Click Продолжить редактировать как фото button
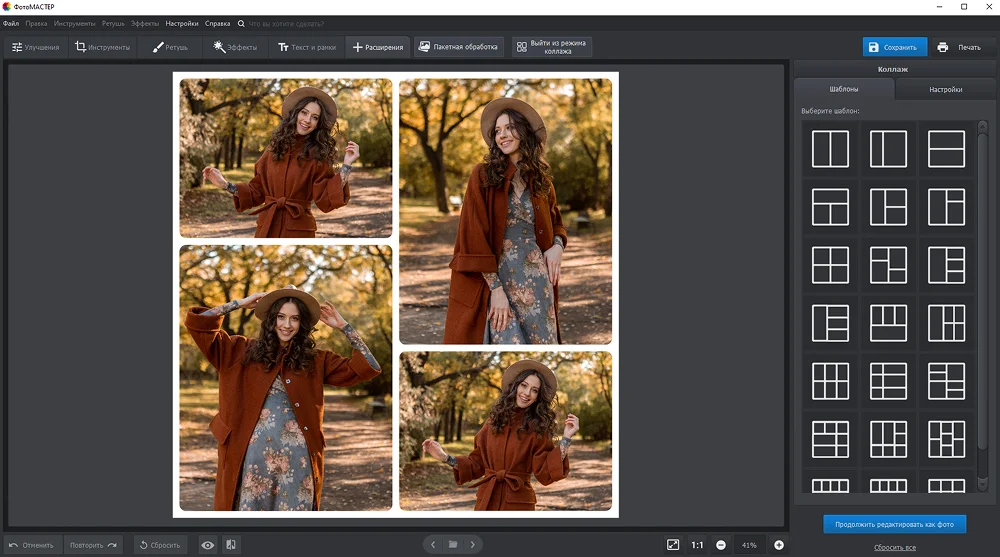 [894, 524]
